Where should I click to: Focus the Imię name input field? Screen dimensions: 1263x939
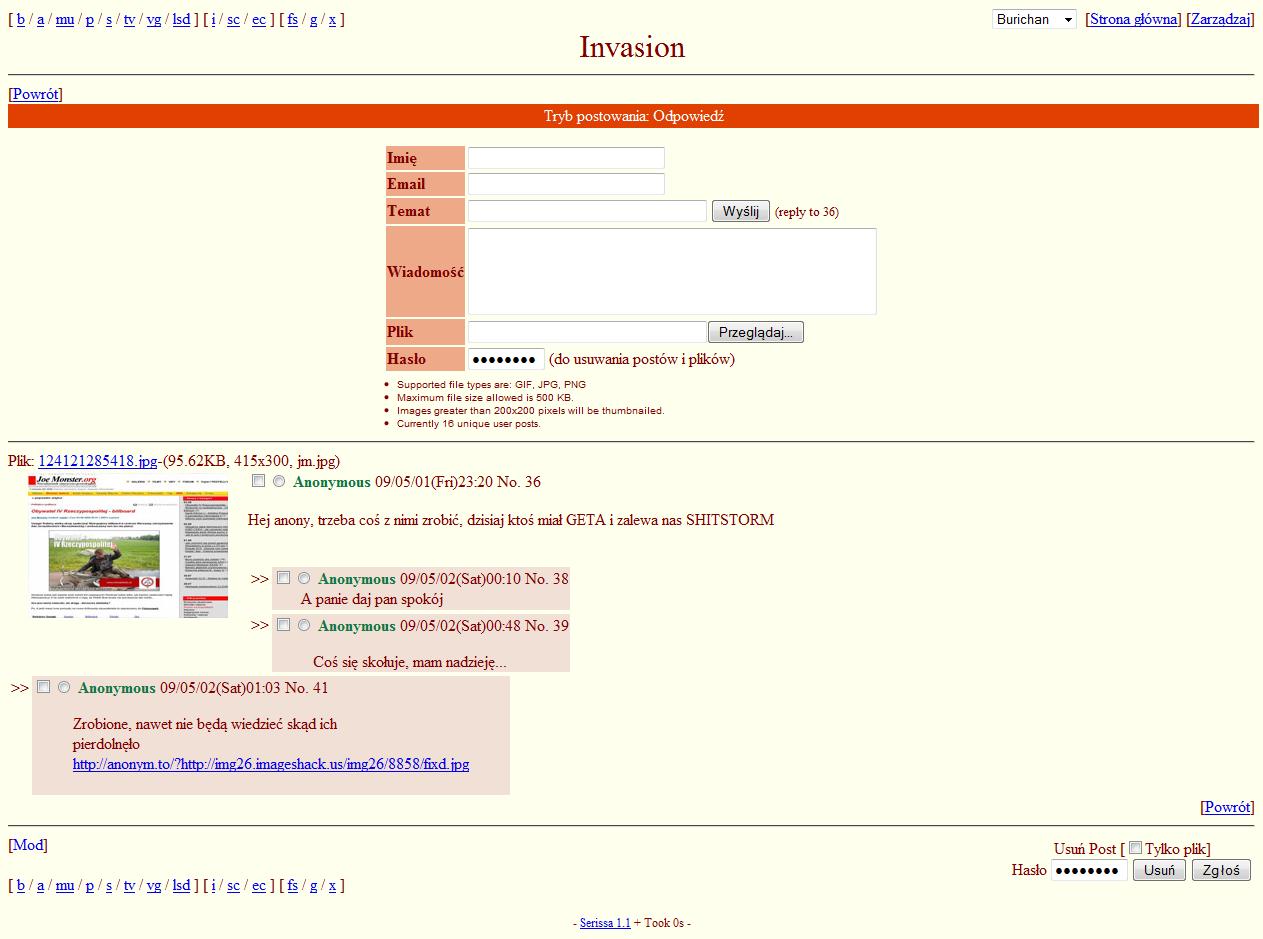pyautogui.click(x=566, y=158)
